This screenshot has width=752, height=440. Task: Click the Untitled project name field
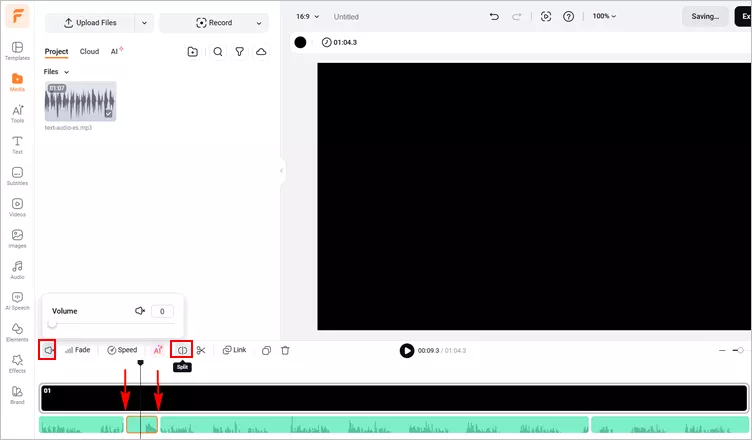346,16
